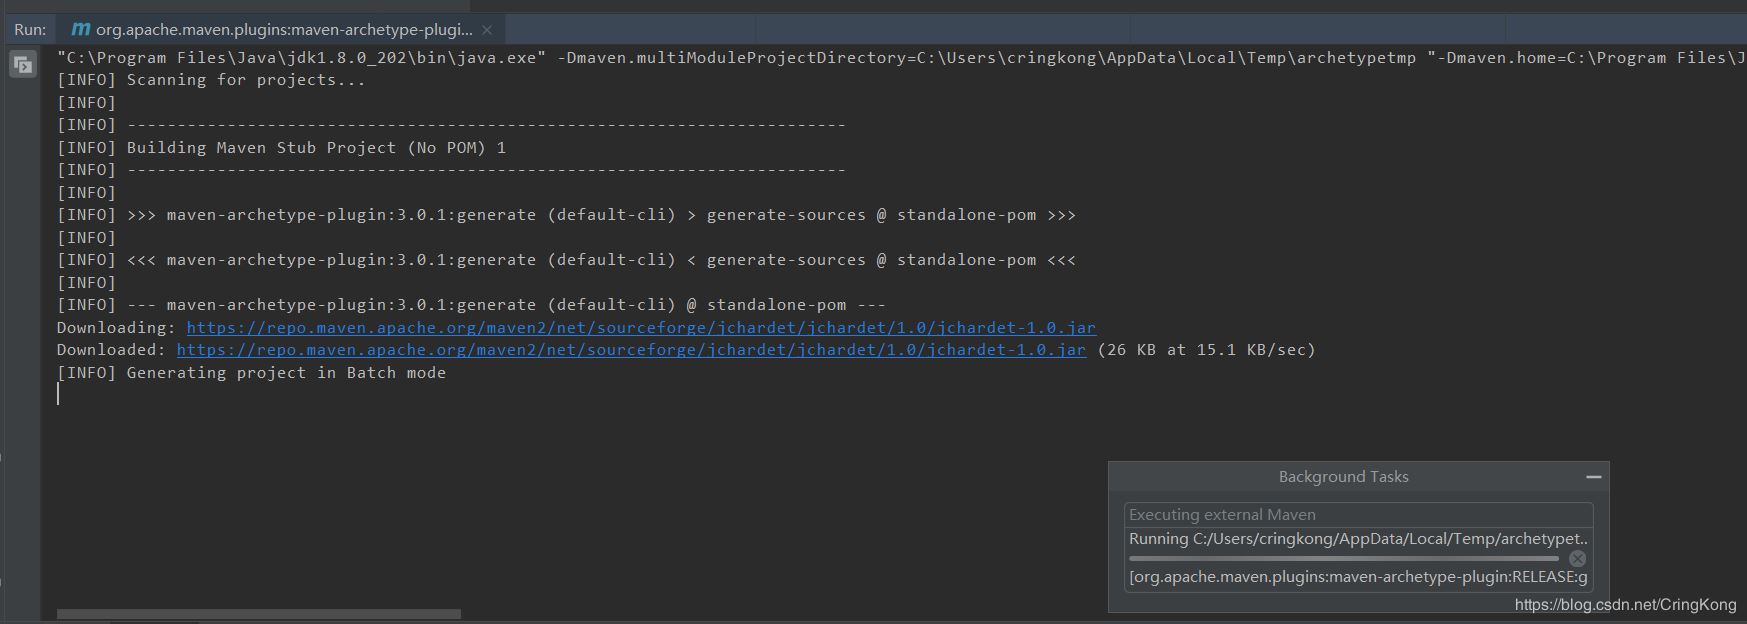The image size is (1747, 624).
Task: Click the 'Executing external Maven' task title
Action: coord(1222,515)
